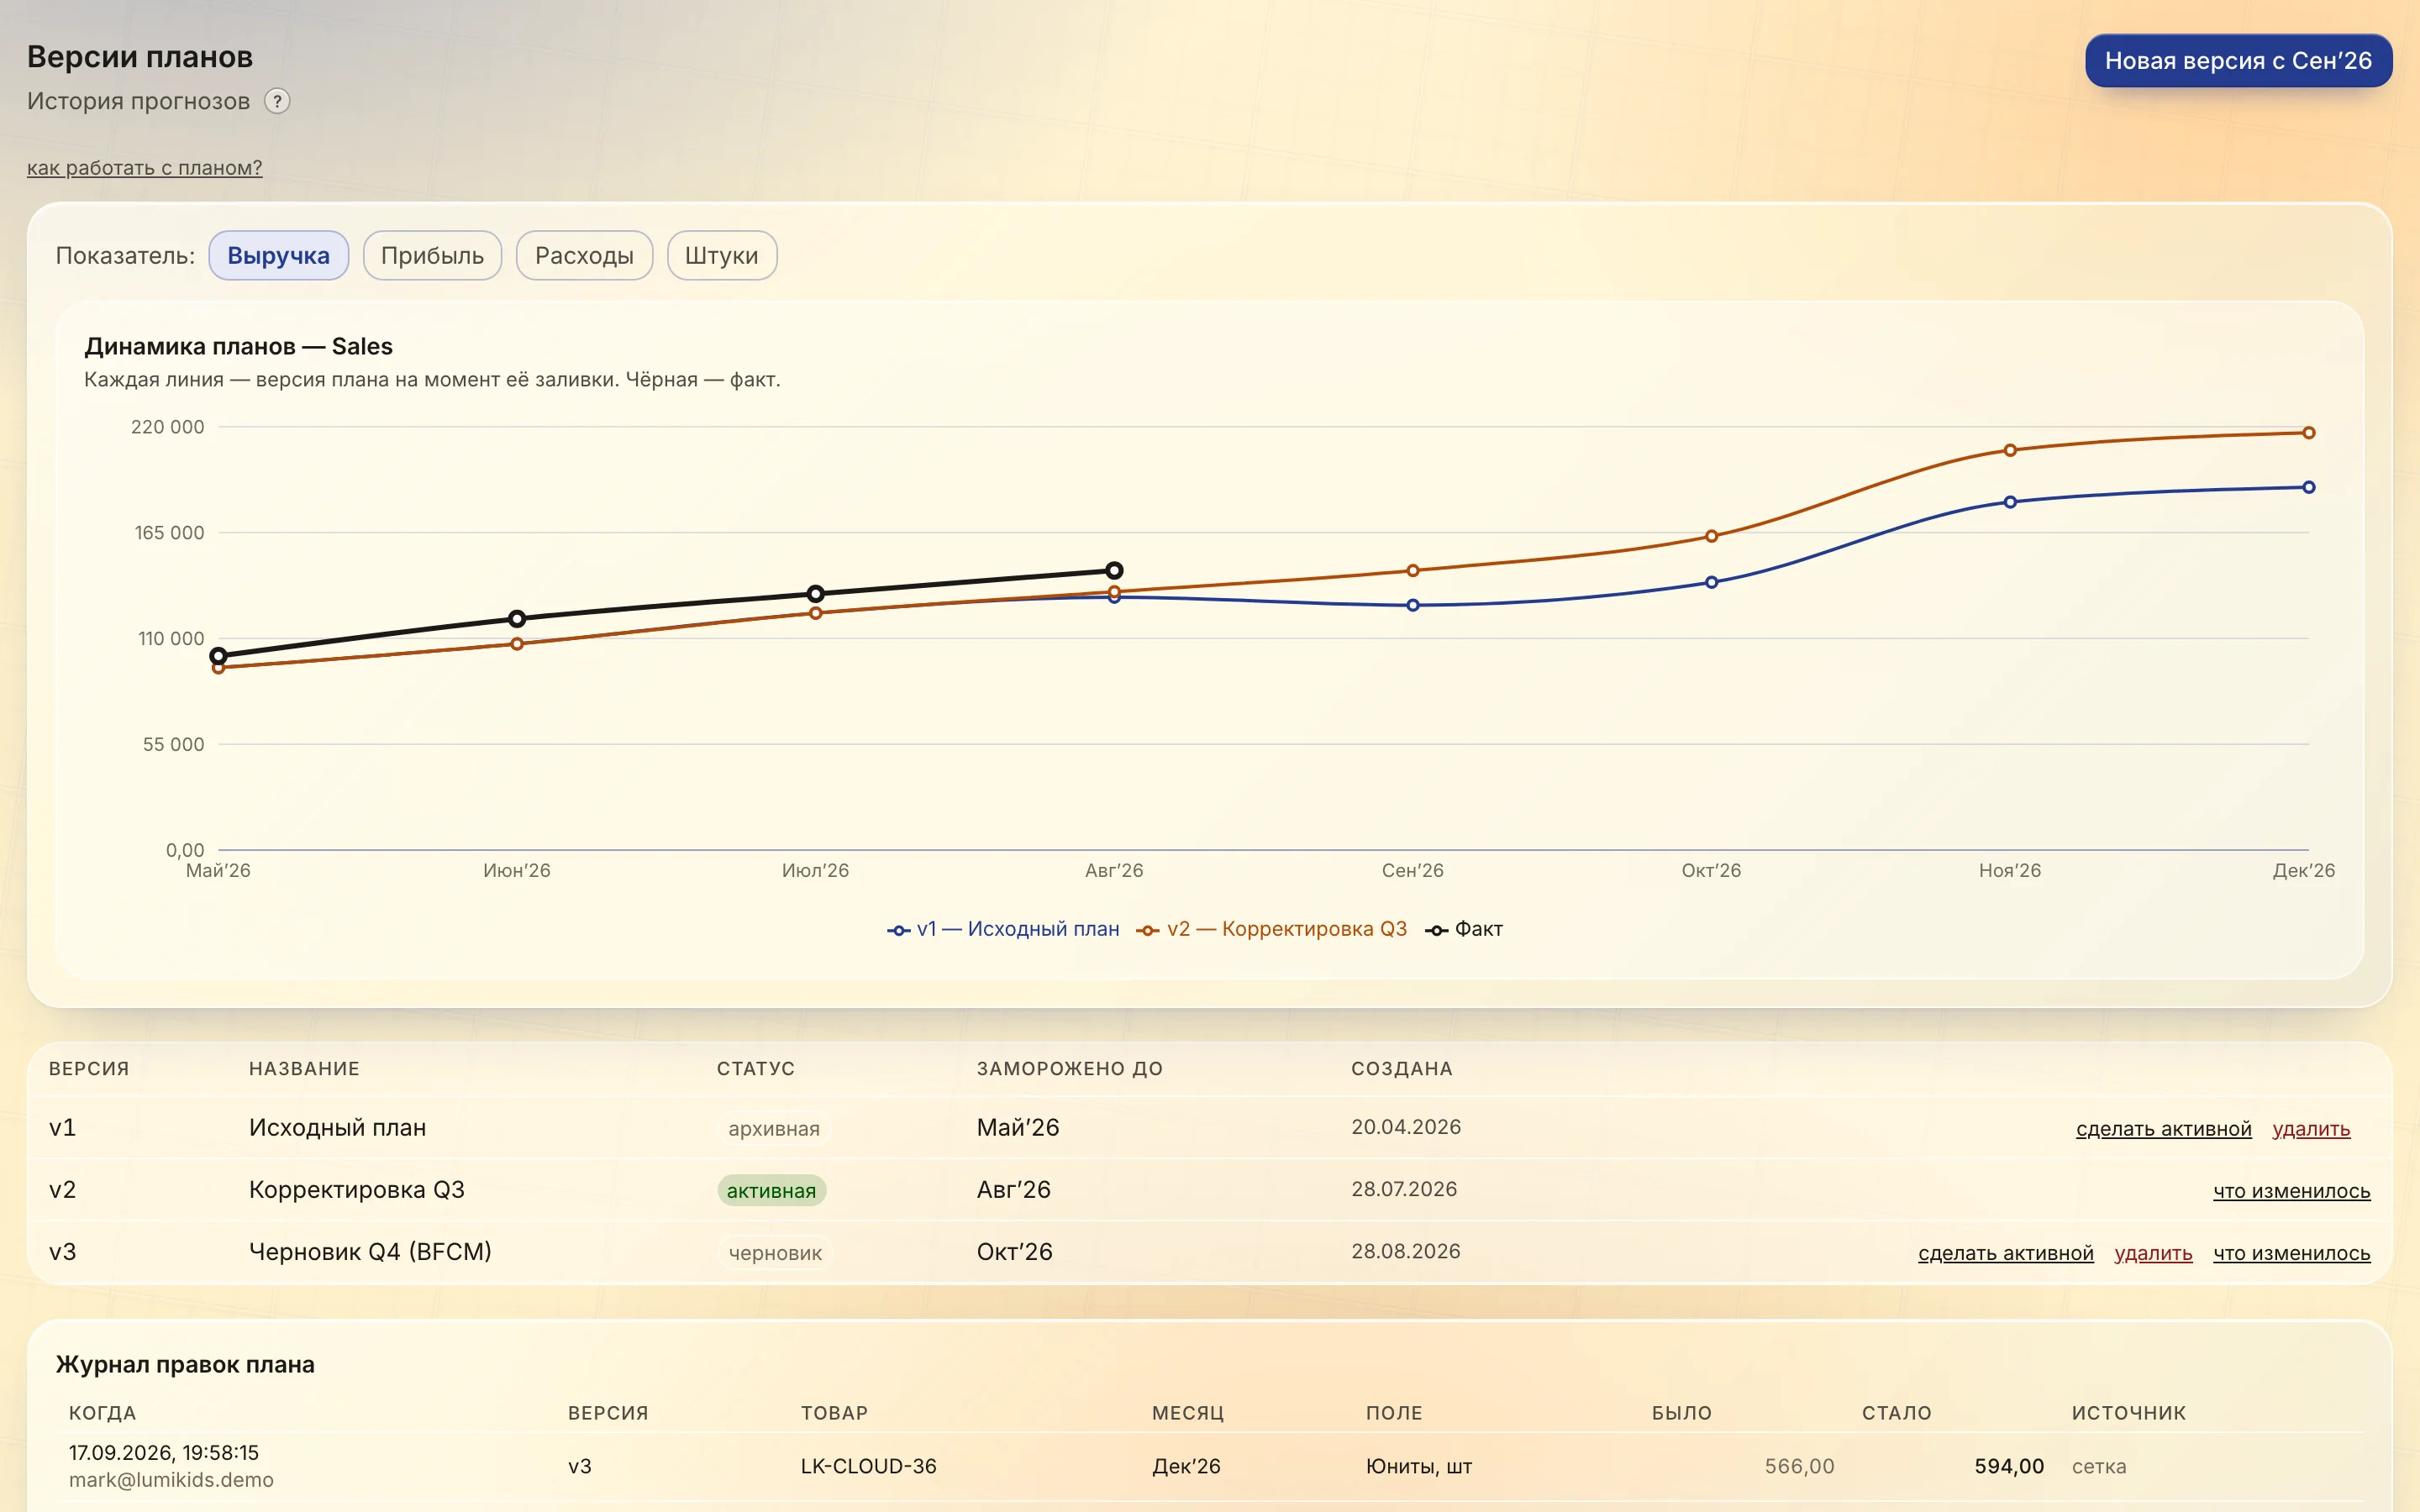Open что изменилось for v3
Viewport: 2420px width, 1512px height.
point(2291,1253)
